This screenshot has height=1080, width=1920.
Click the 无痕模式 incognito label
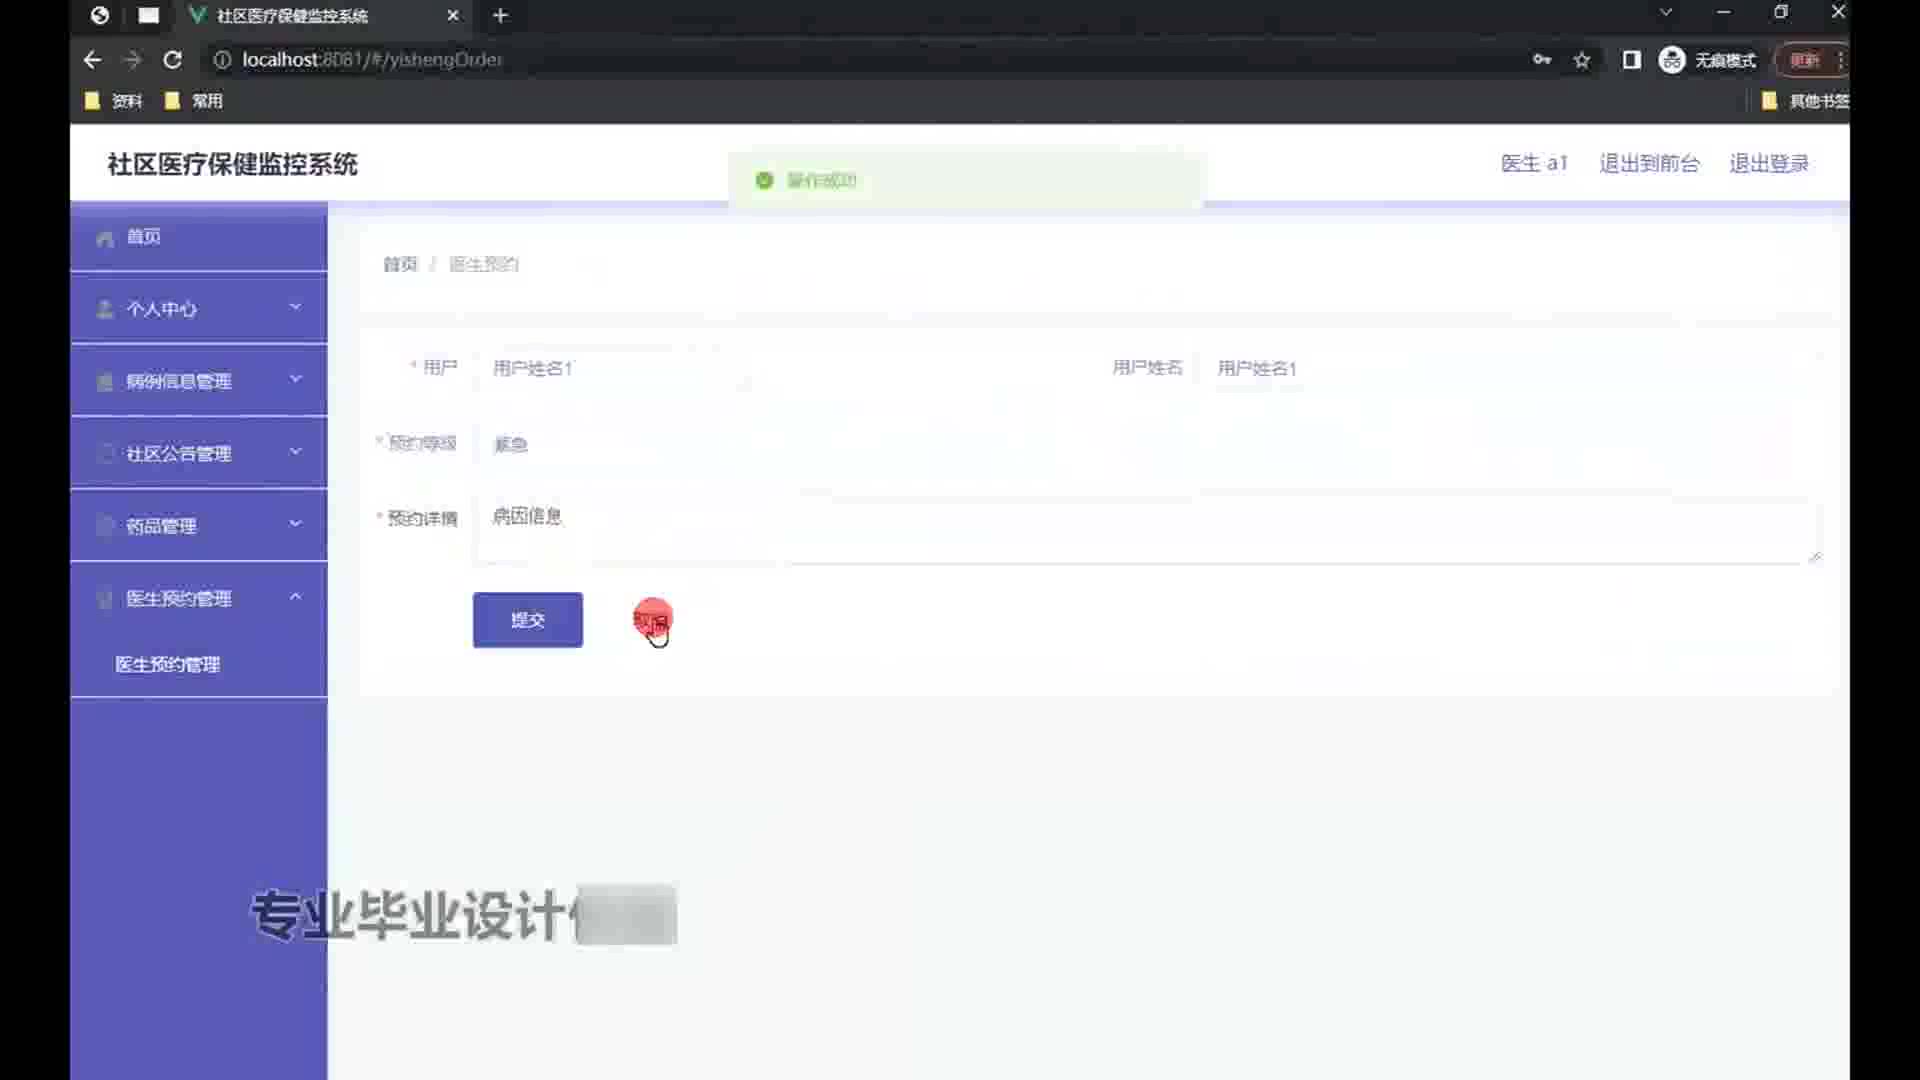[1725, 61]
